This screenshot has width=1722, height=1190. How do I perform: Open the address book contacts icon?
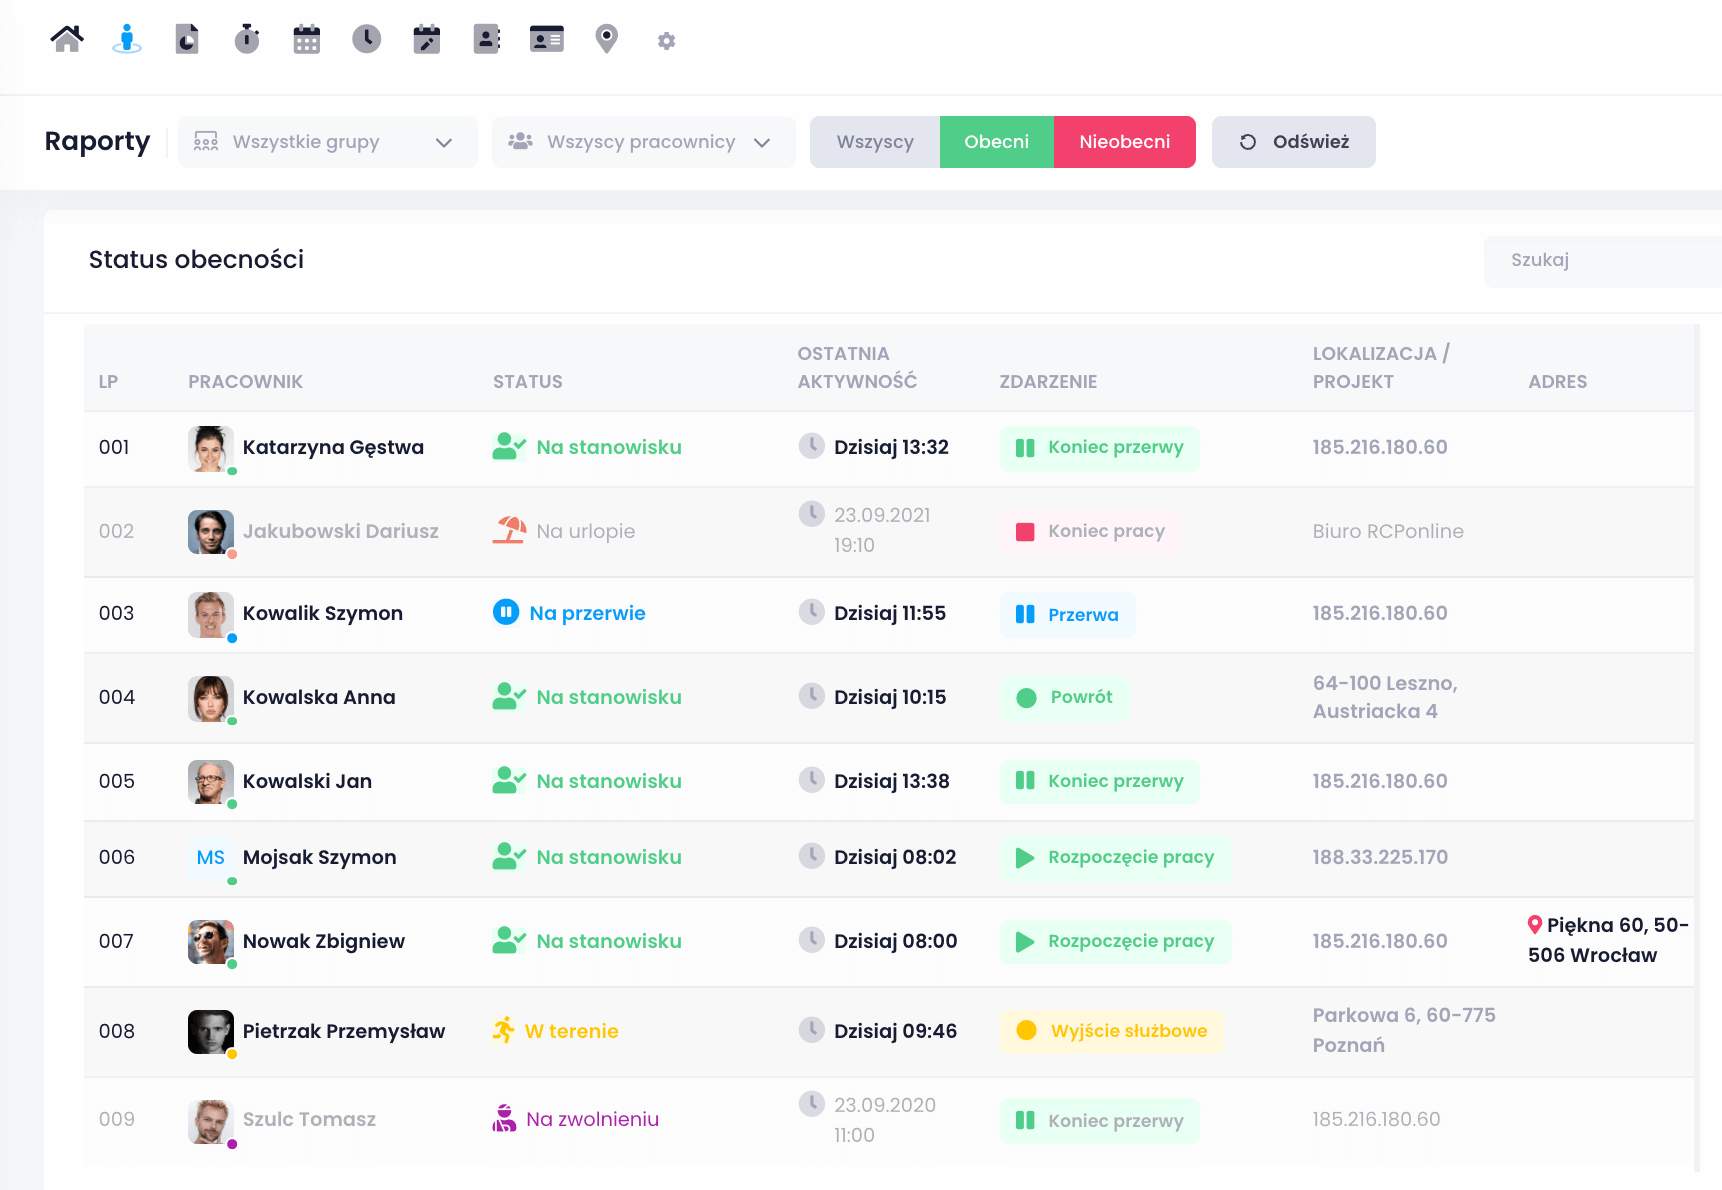tap(487, 39)
